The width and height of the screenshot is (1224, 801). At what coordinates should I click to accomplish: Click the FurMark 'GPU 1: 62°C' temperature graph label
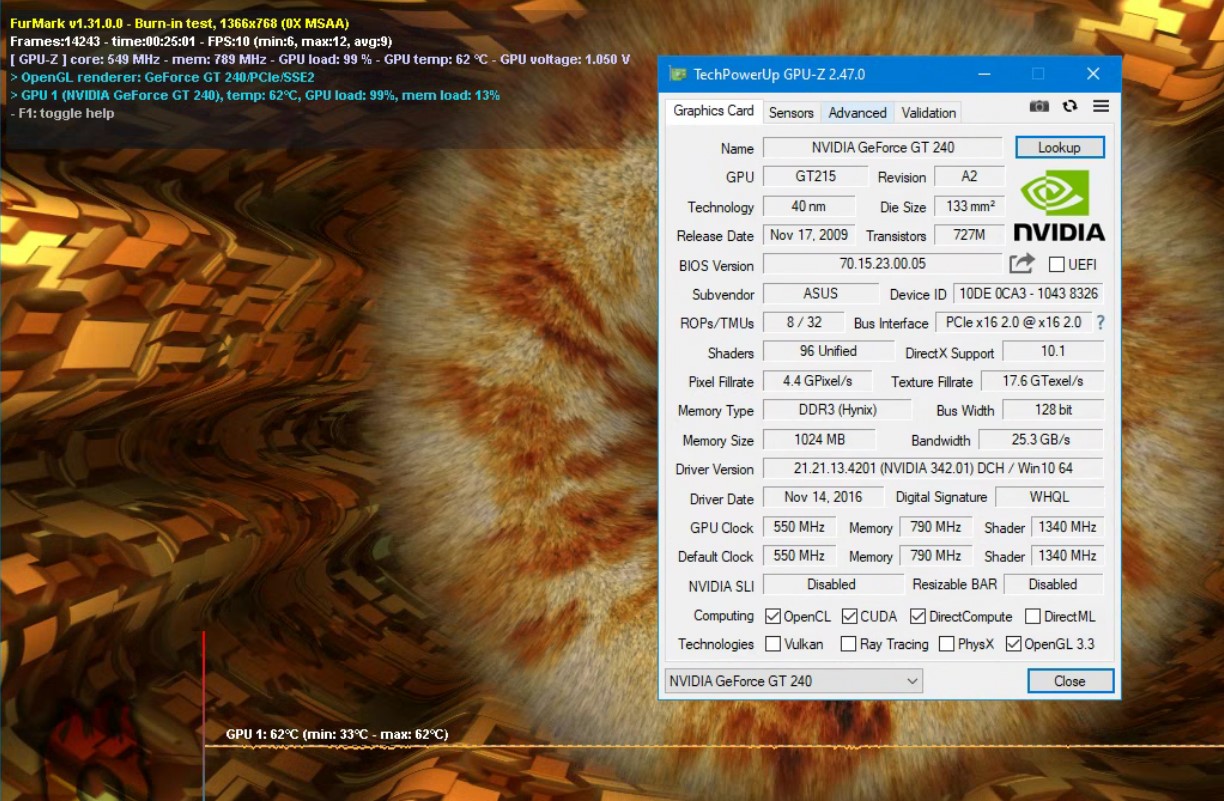point(337,734)
